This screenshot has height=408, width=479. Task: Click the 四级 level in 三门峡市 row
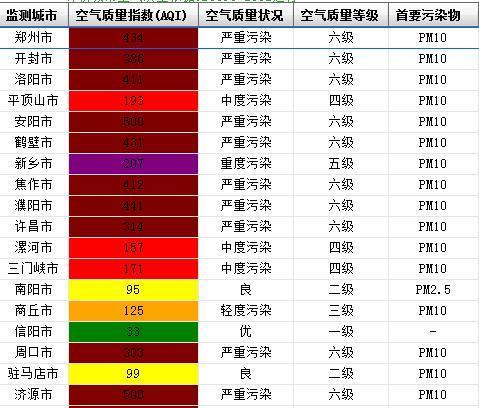pyautogui.click(x=341, y=269)
